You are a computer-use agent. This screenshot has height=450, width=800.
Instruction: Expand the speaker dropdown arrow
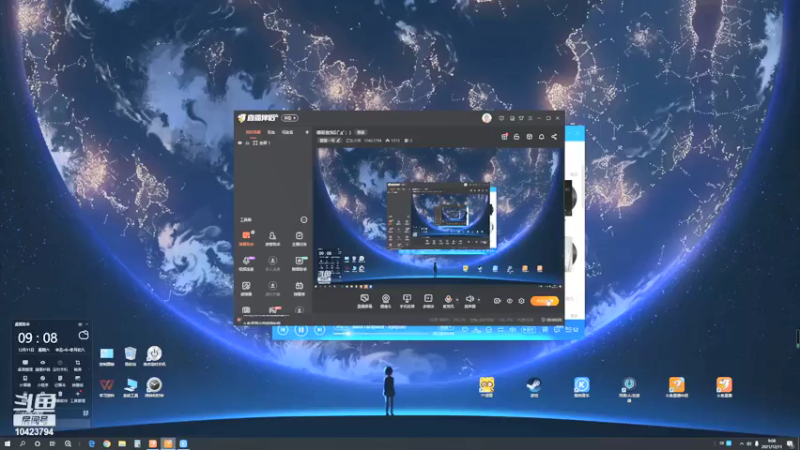(479, 300)
